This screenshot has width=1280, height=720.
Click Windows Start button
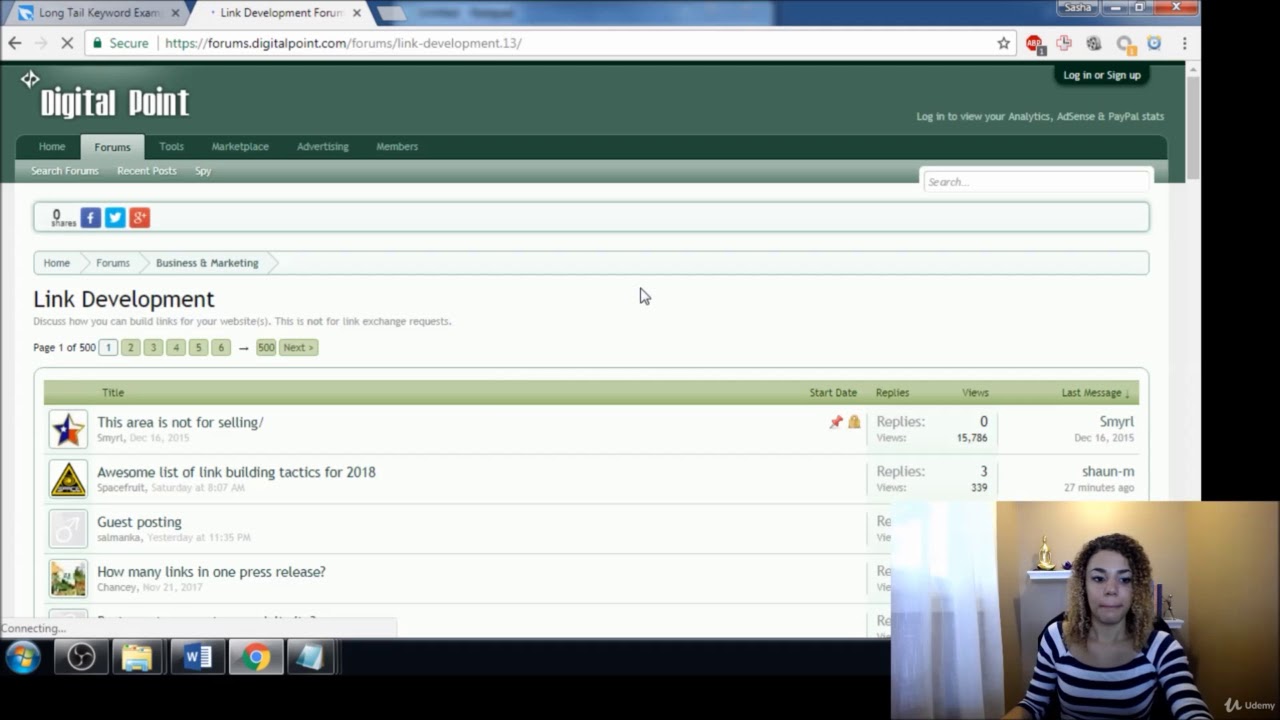click(x=23, y=657)
